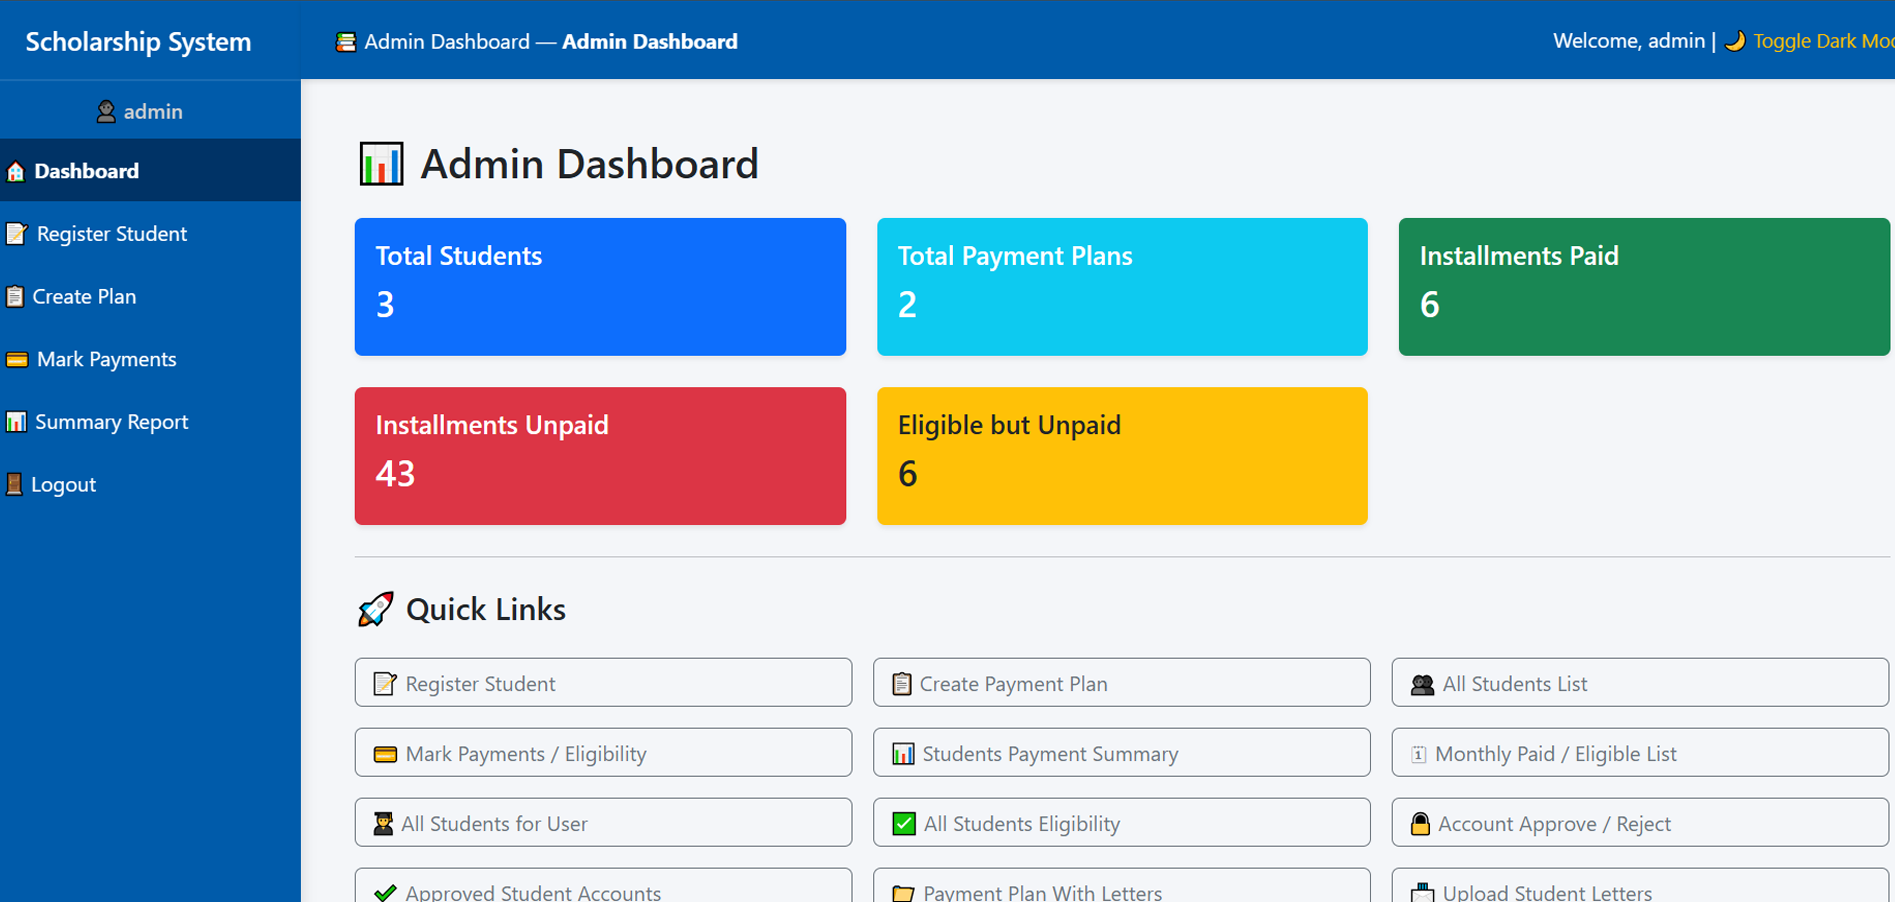Image resolution: width=1895 pixels, height=902 pixels.
Task: Click the Account Approve / Reject button
Action: [x=1639, y=823]
